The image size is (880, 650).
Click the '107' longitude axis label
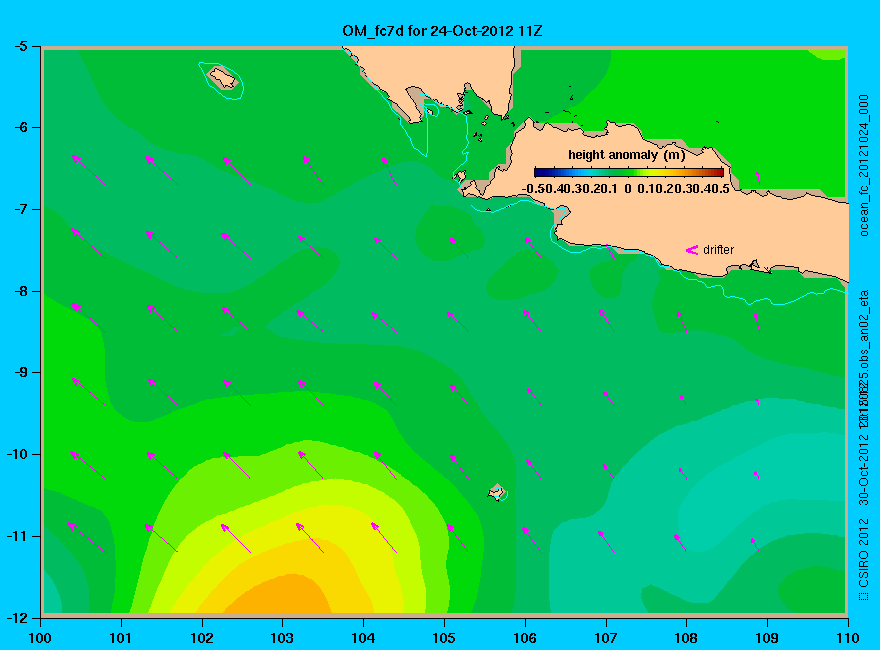(606, 638)
